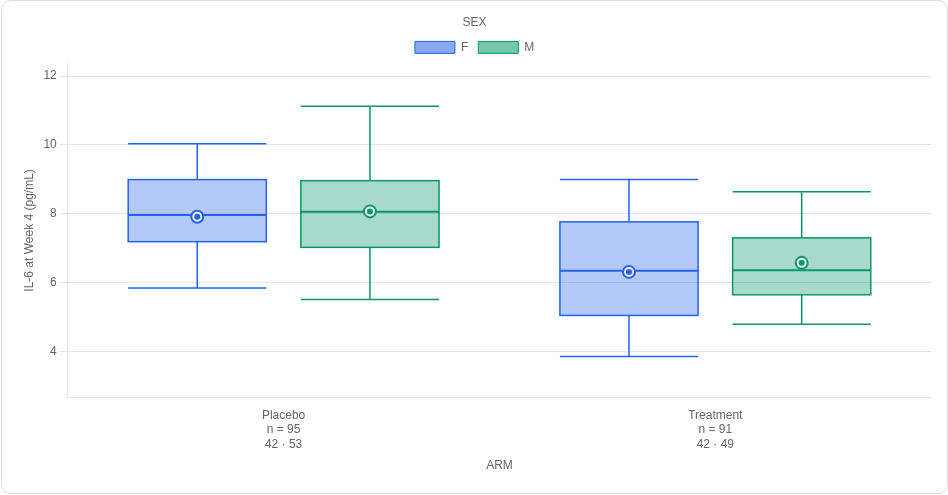Toggle the F series legend swatch
Viewport: 948px width, 495px height.
pyautogui.click(x=435, y=47)
